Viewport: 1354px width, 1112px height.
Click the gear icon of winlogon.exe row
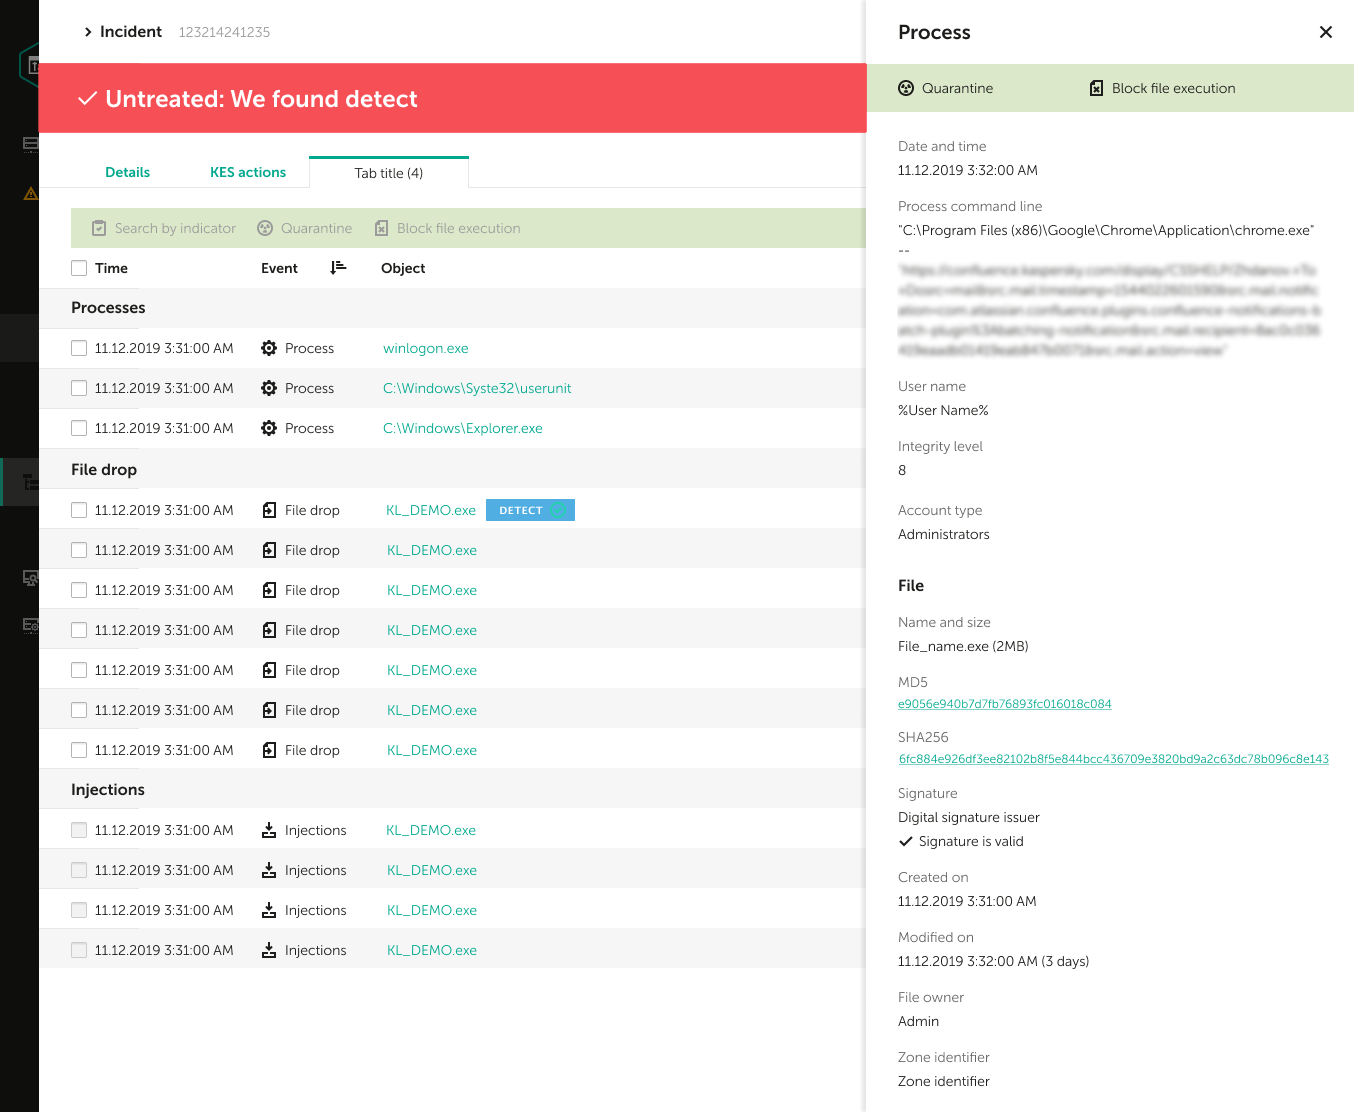click(269, 348)
